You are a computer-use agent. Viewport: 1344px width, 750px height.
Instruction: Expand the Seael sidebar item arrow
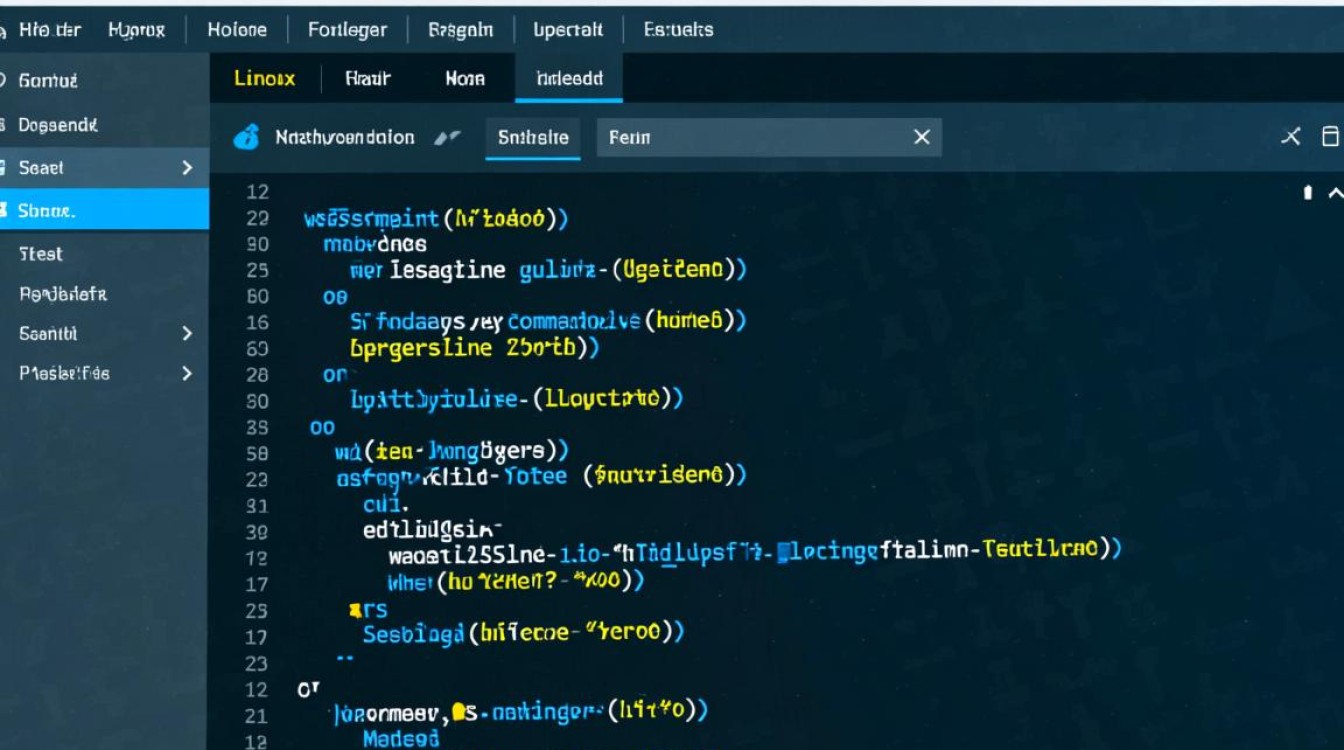[x=187, y=168]
